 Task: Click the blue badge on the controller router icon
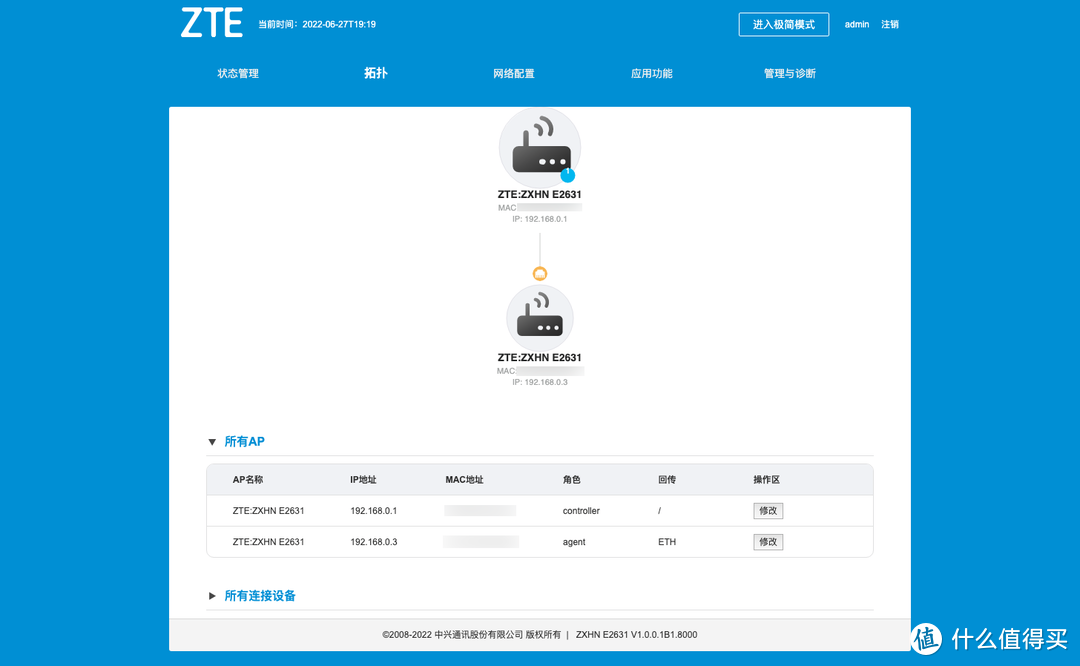pyautogui.click(x=566, y=173)
